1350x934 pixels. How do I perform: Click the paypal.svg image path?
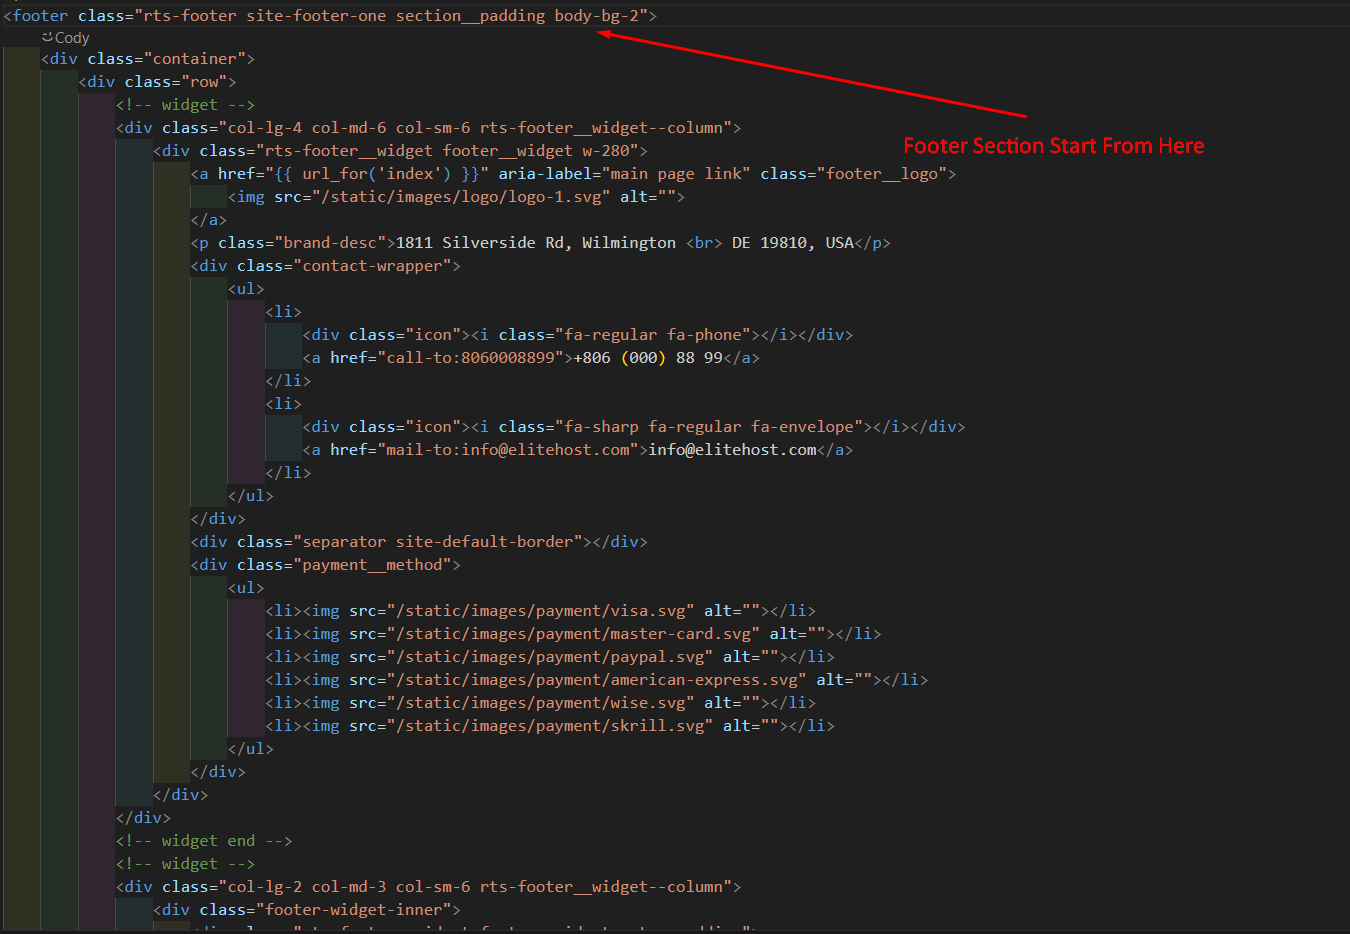pyautogui.click(x=550, y=657)
